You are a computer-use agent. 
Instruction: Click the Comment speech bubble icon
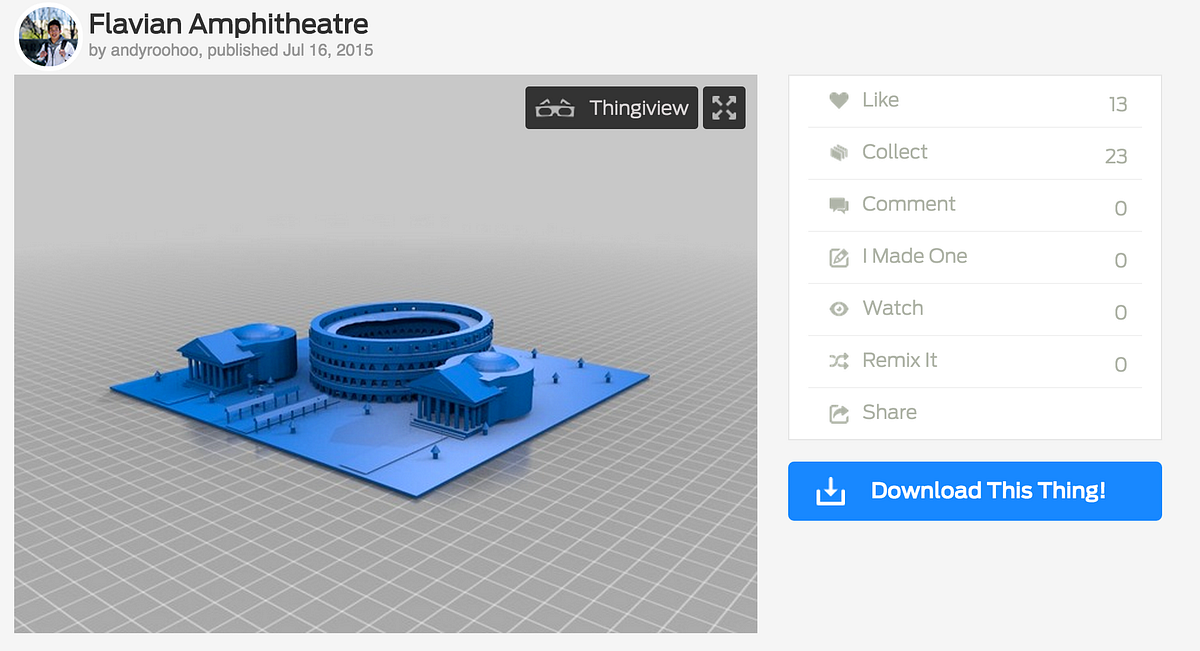pyautogui.click(x=839, y=205)
